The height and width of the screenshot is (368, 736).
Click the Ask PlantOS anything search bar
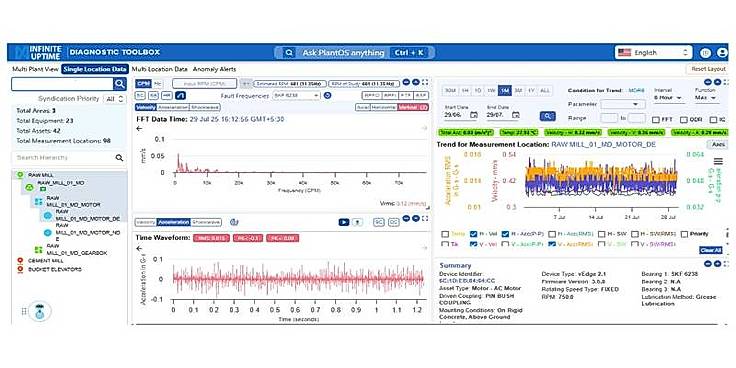point(355,53)
